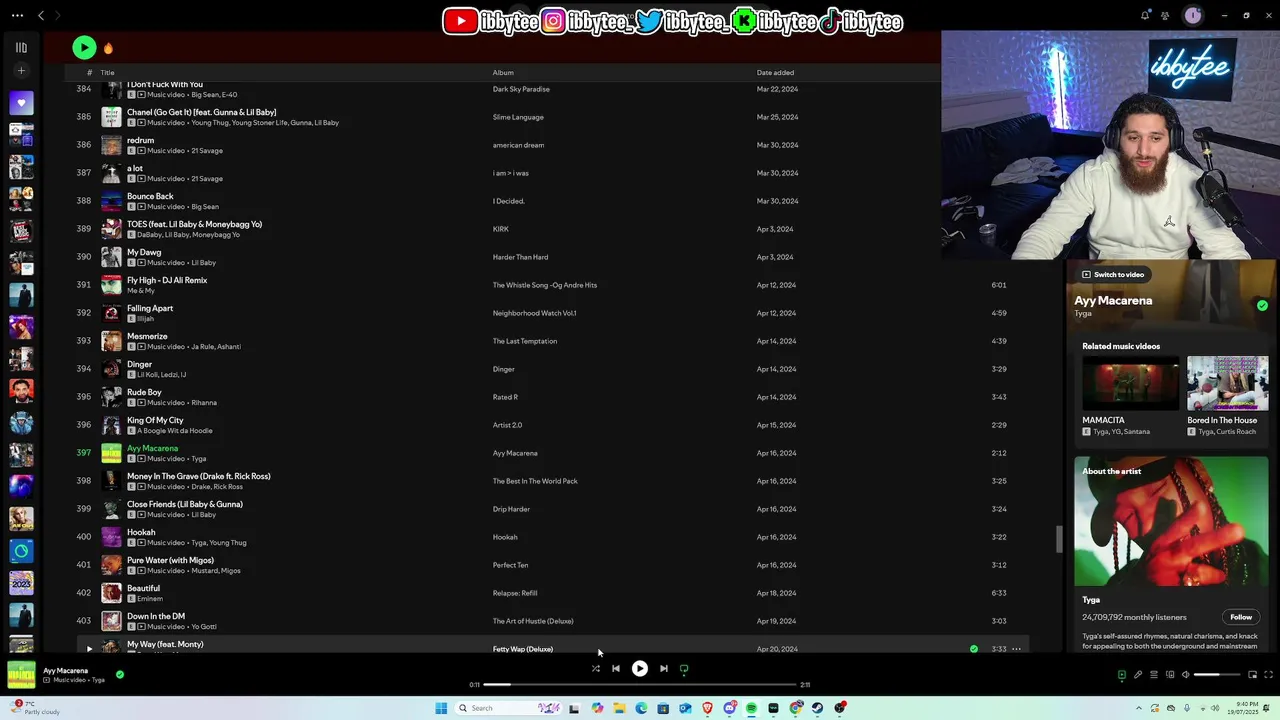This screenshot has height=720, width=1280.
Task: Select Money In The Grave track title
Action: click(199, 476)
